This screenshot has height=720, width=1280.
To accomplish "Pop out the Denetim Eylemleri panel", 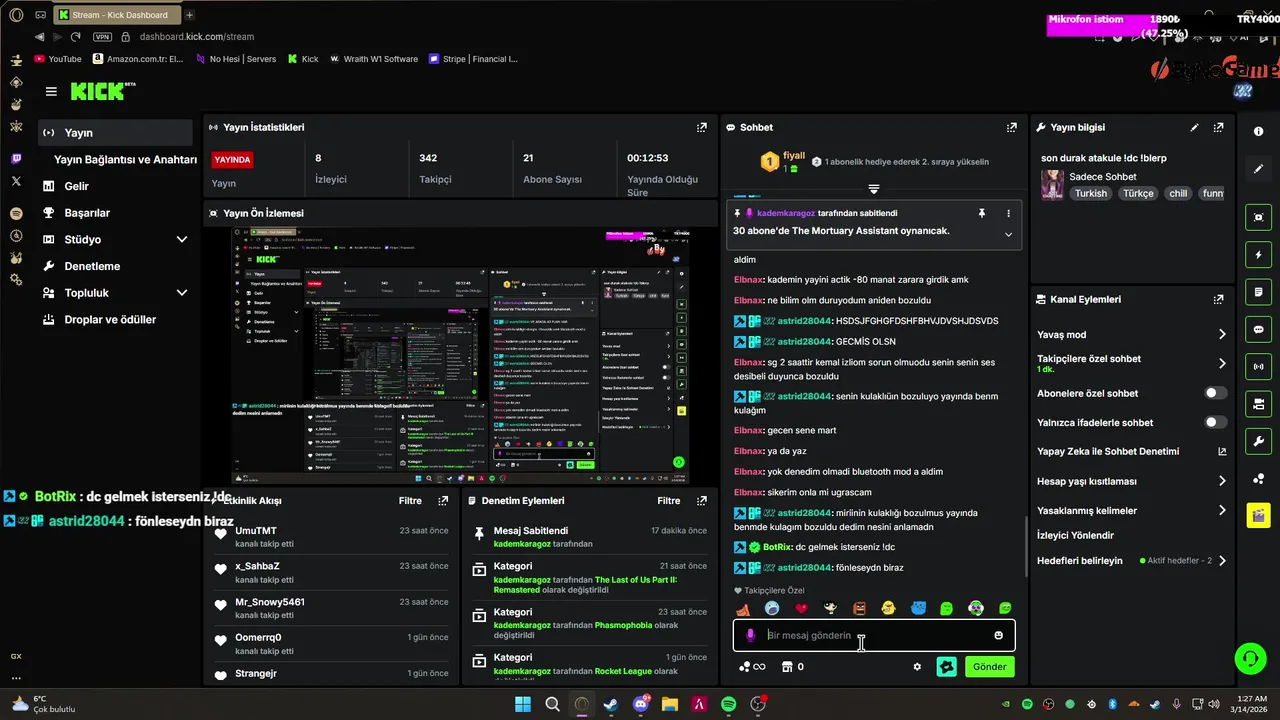I will tap(702, 500).
